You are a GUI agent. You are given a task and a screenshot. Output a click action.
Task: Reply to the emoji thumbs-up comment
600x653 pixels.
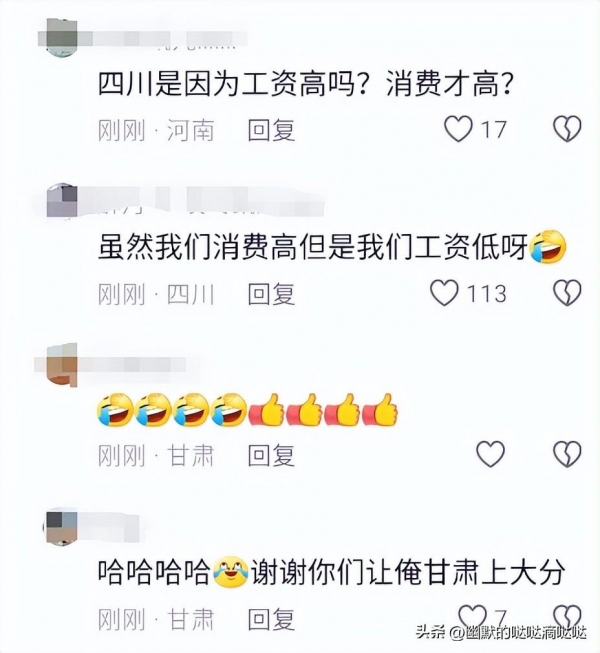point(271,455)
